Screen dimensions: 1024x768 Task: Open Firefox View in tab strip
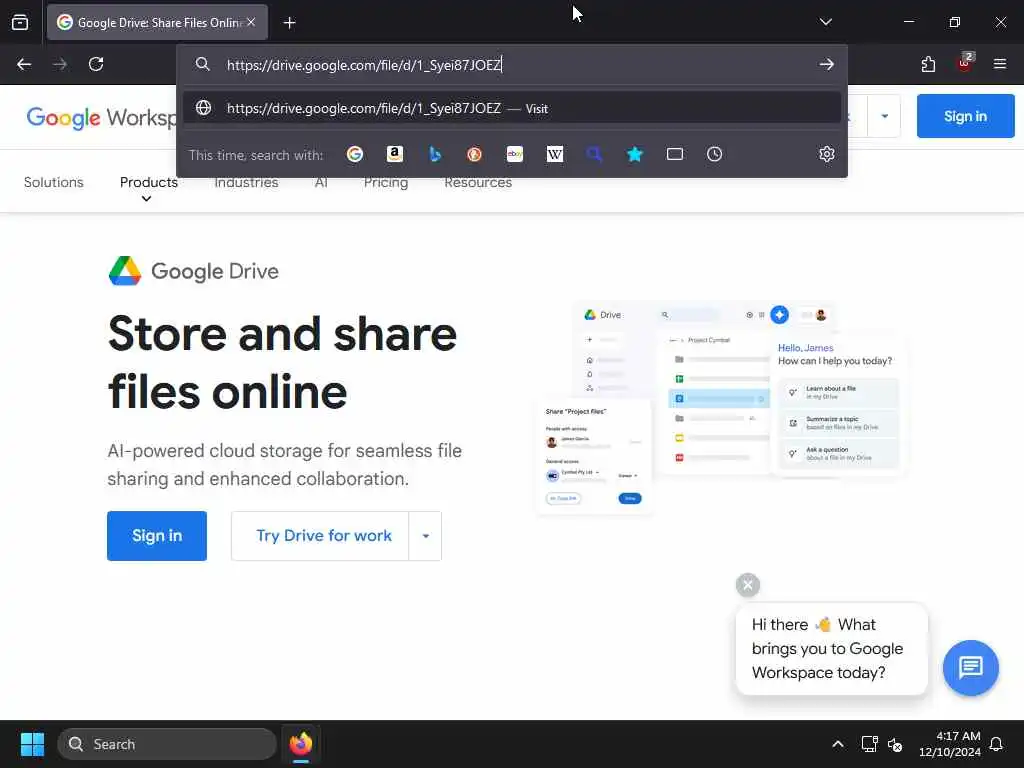click(20, 22)
